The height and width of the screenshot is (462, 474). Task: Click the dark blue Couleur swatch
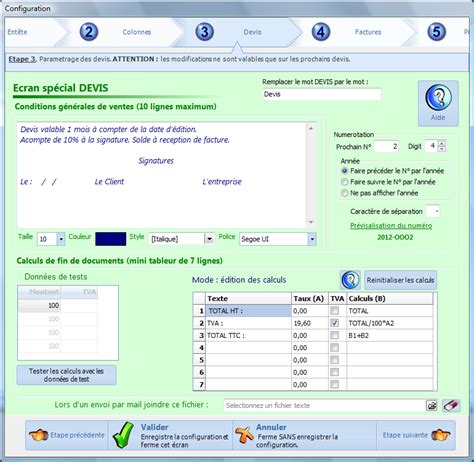coord(111,239)
